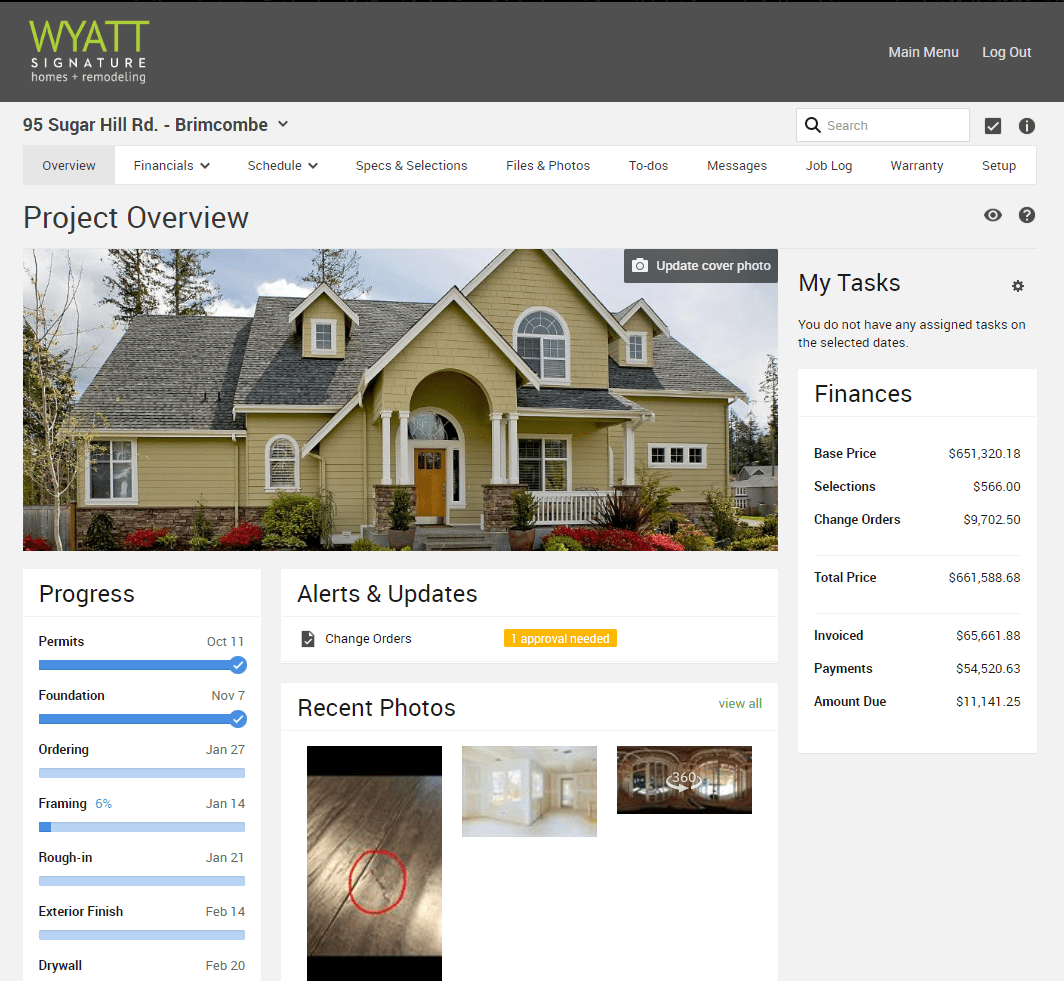
Task: Expand the Financials dropdown menu
Action: tap(171, 165)
